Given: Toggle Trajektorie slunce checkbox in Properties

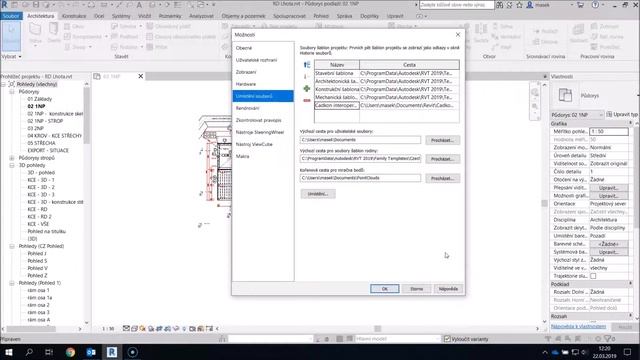Looking at the screenshot, I should point(593,276).
